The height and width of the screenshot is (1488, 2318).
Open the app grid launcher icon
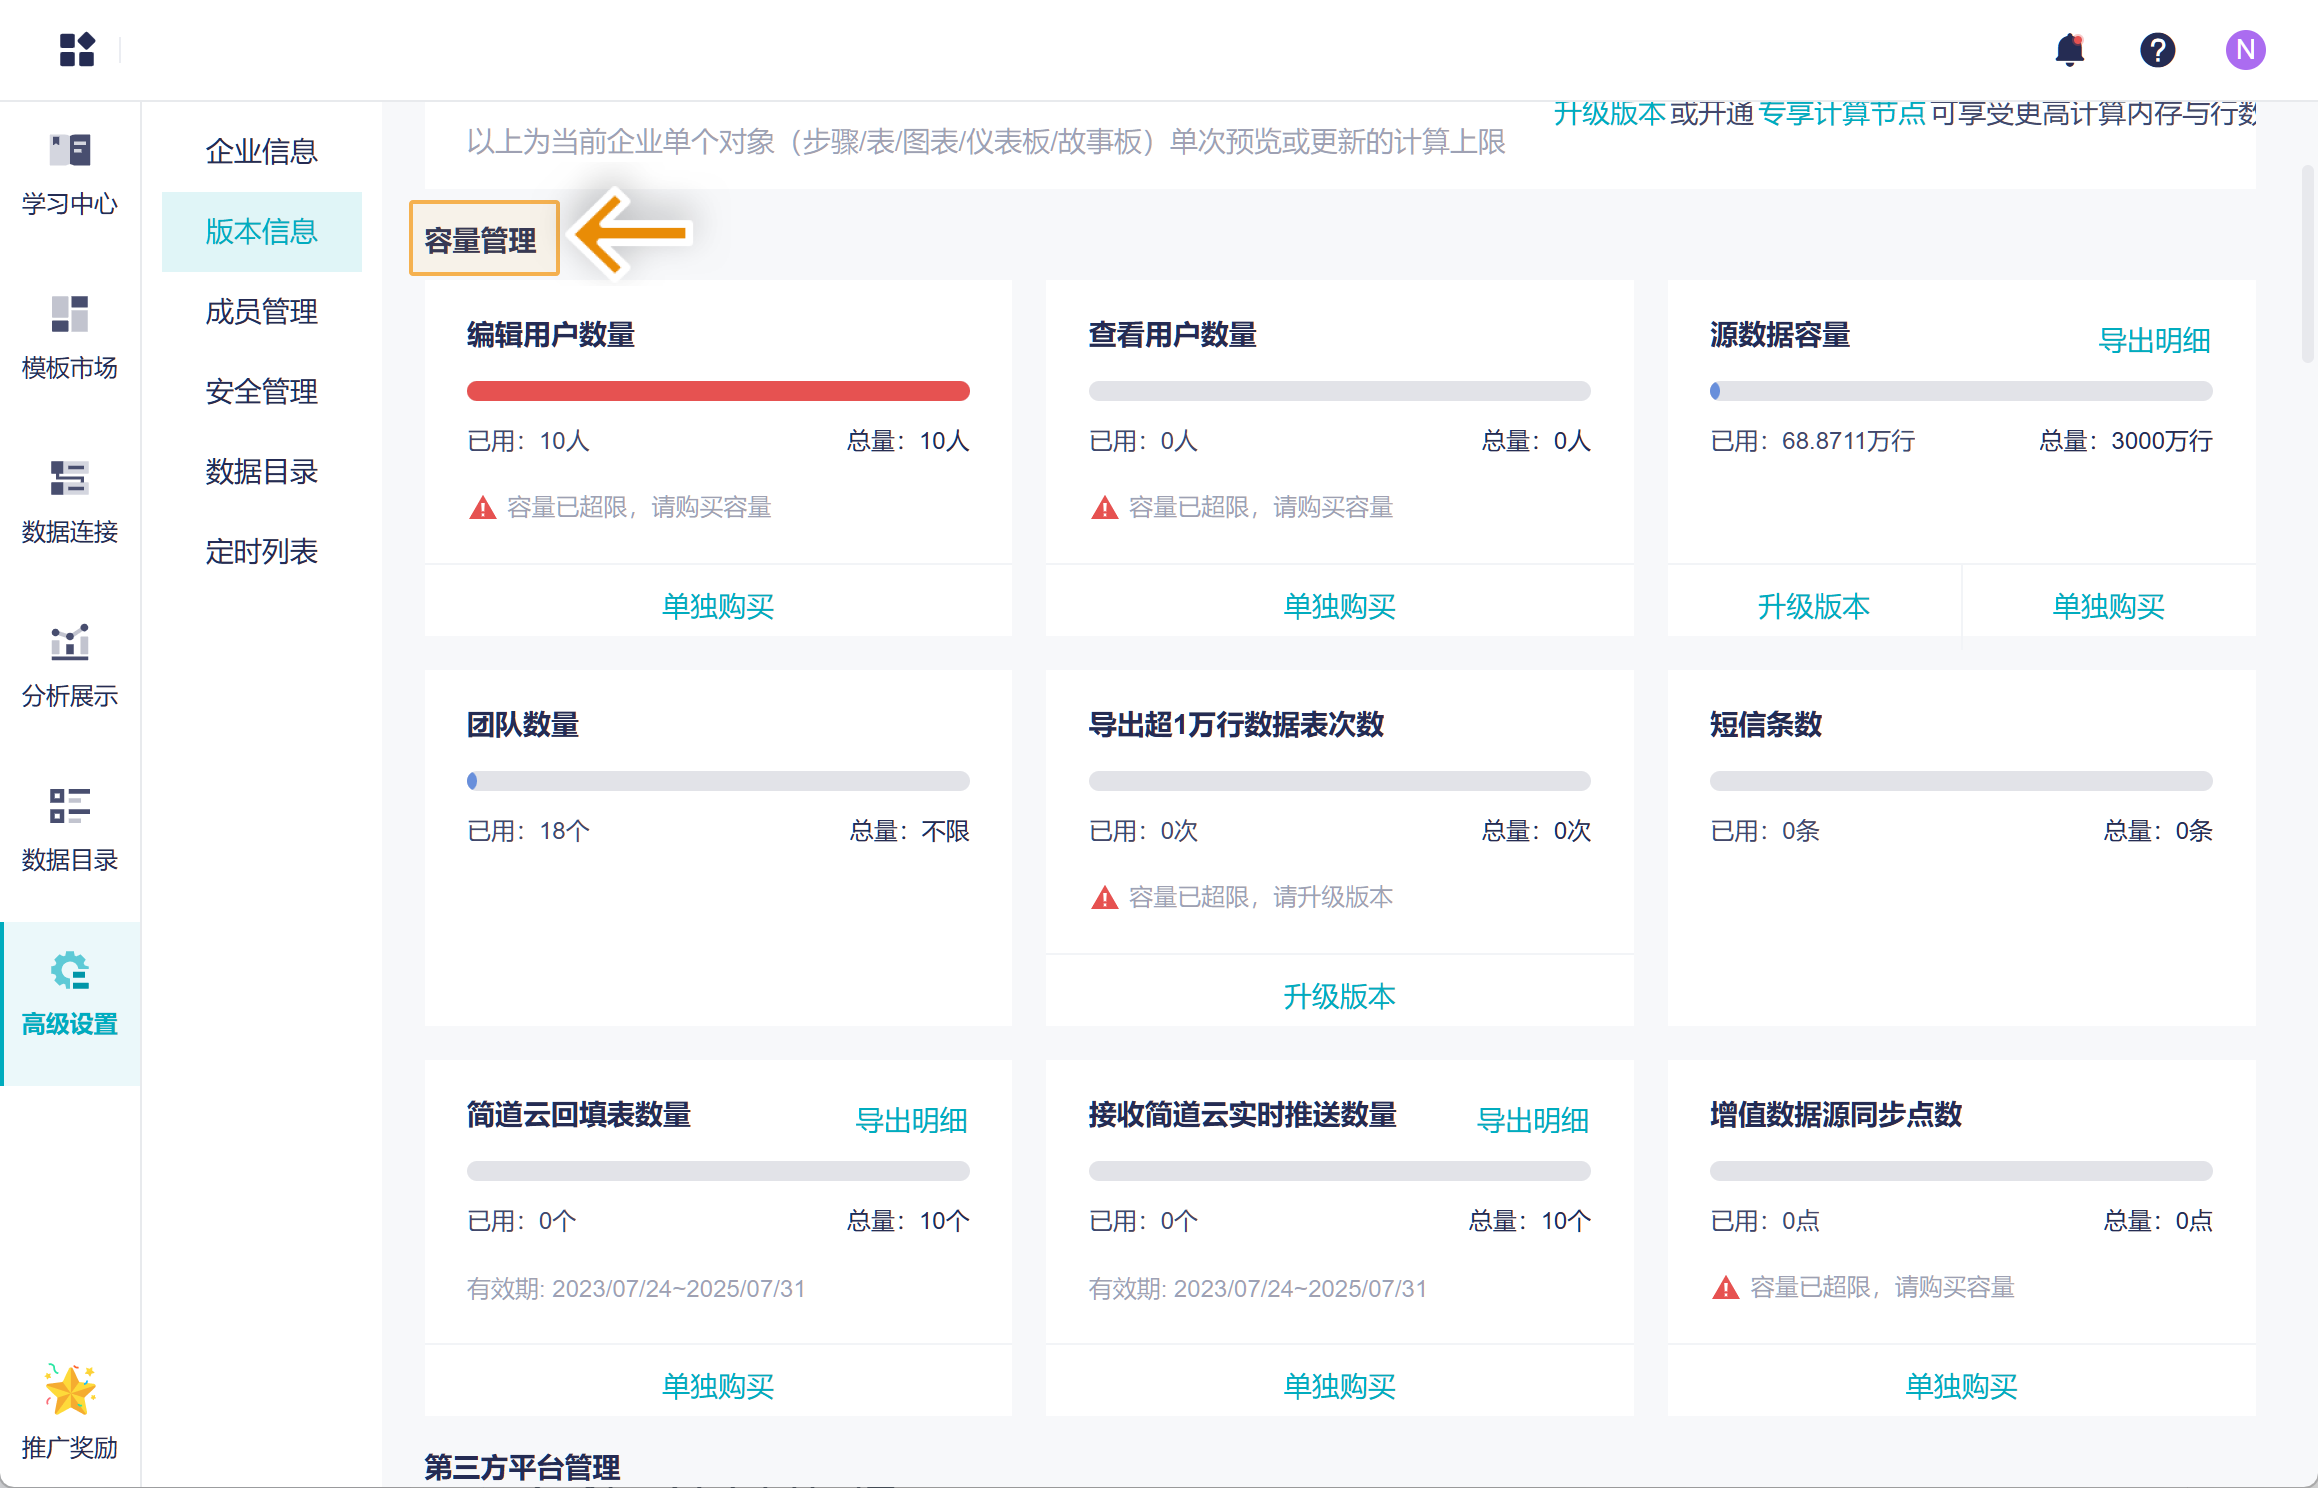click(x=76, y=49)
